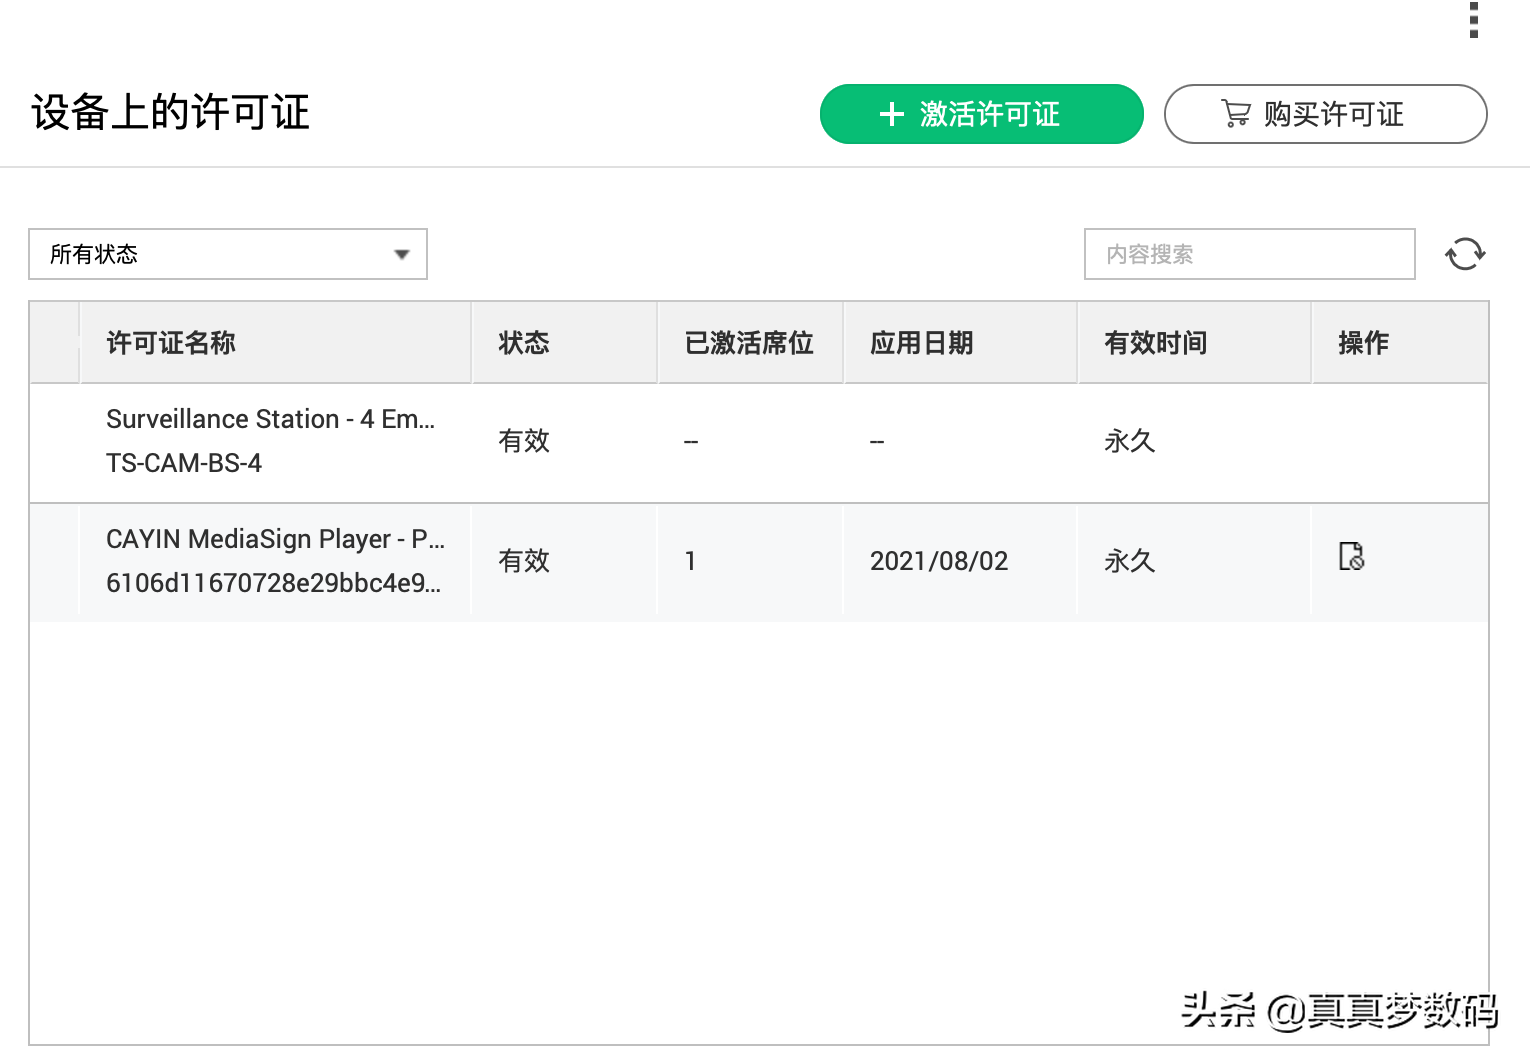This screenshot has width=1530, height=1060.
Task: Click the 操作 column header
Action: 1363,343
